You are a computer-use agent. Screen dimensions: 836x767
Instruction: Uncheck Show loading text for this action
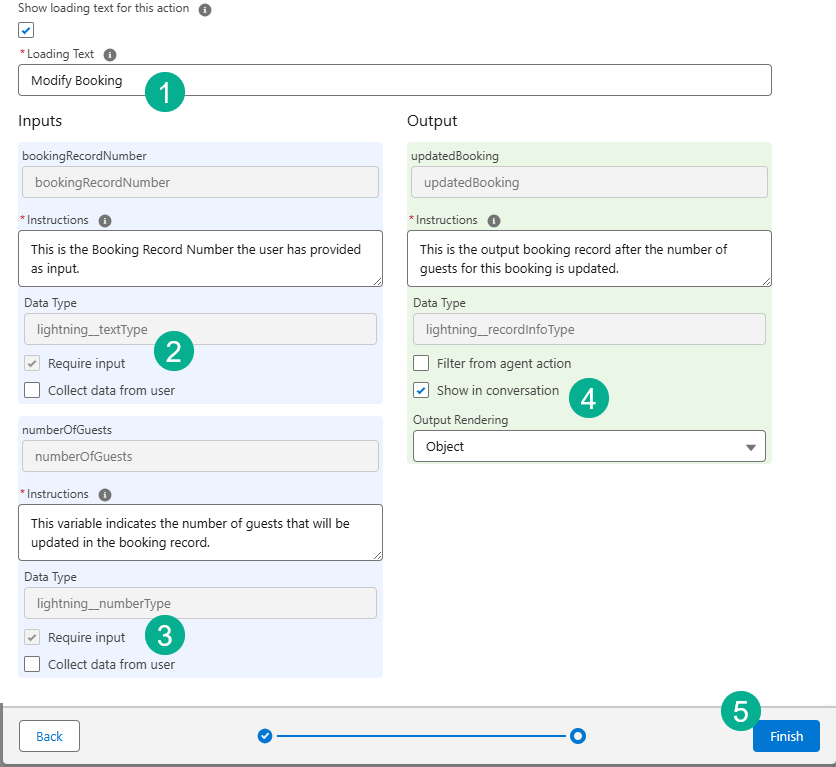[26, 30]
